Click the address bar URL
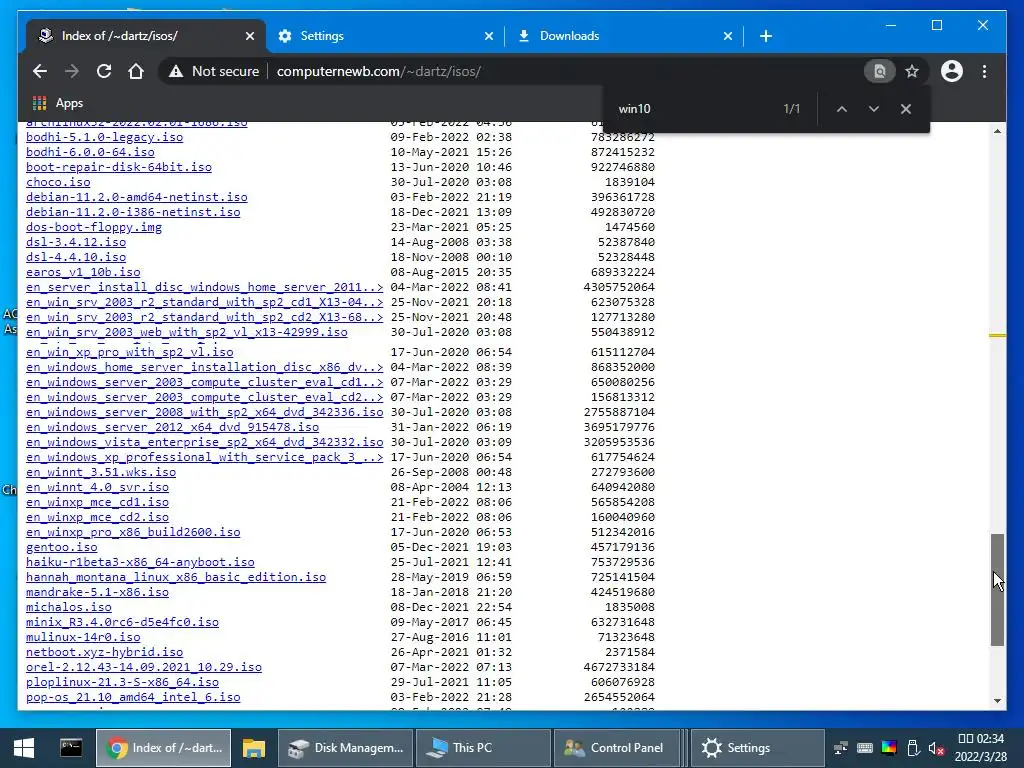Image resolution: width=1024 pixels, height=768 pixels. point(379,71)
